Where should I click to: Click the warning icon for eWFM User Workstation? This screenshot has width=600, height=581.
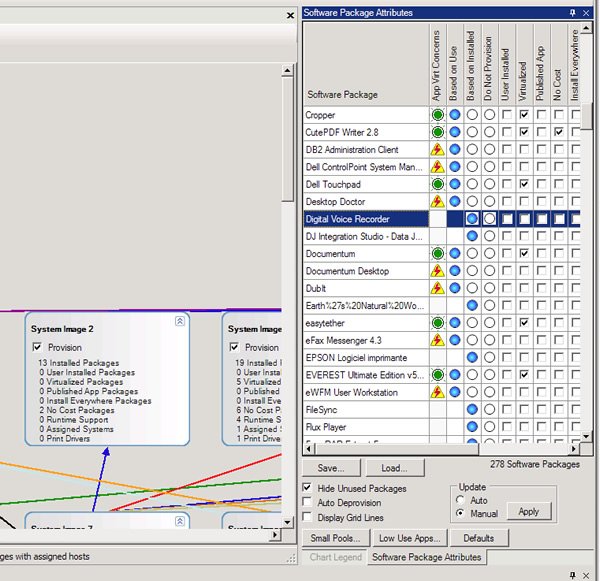437,392
